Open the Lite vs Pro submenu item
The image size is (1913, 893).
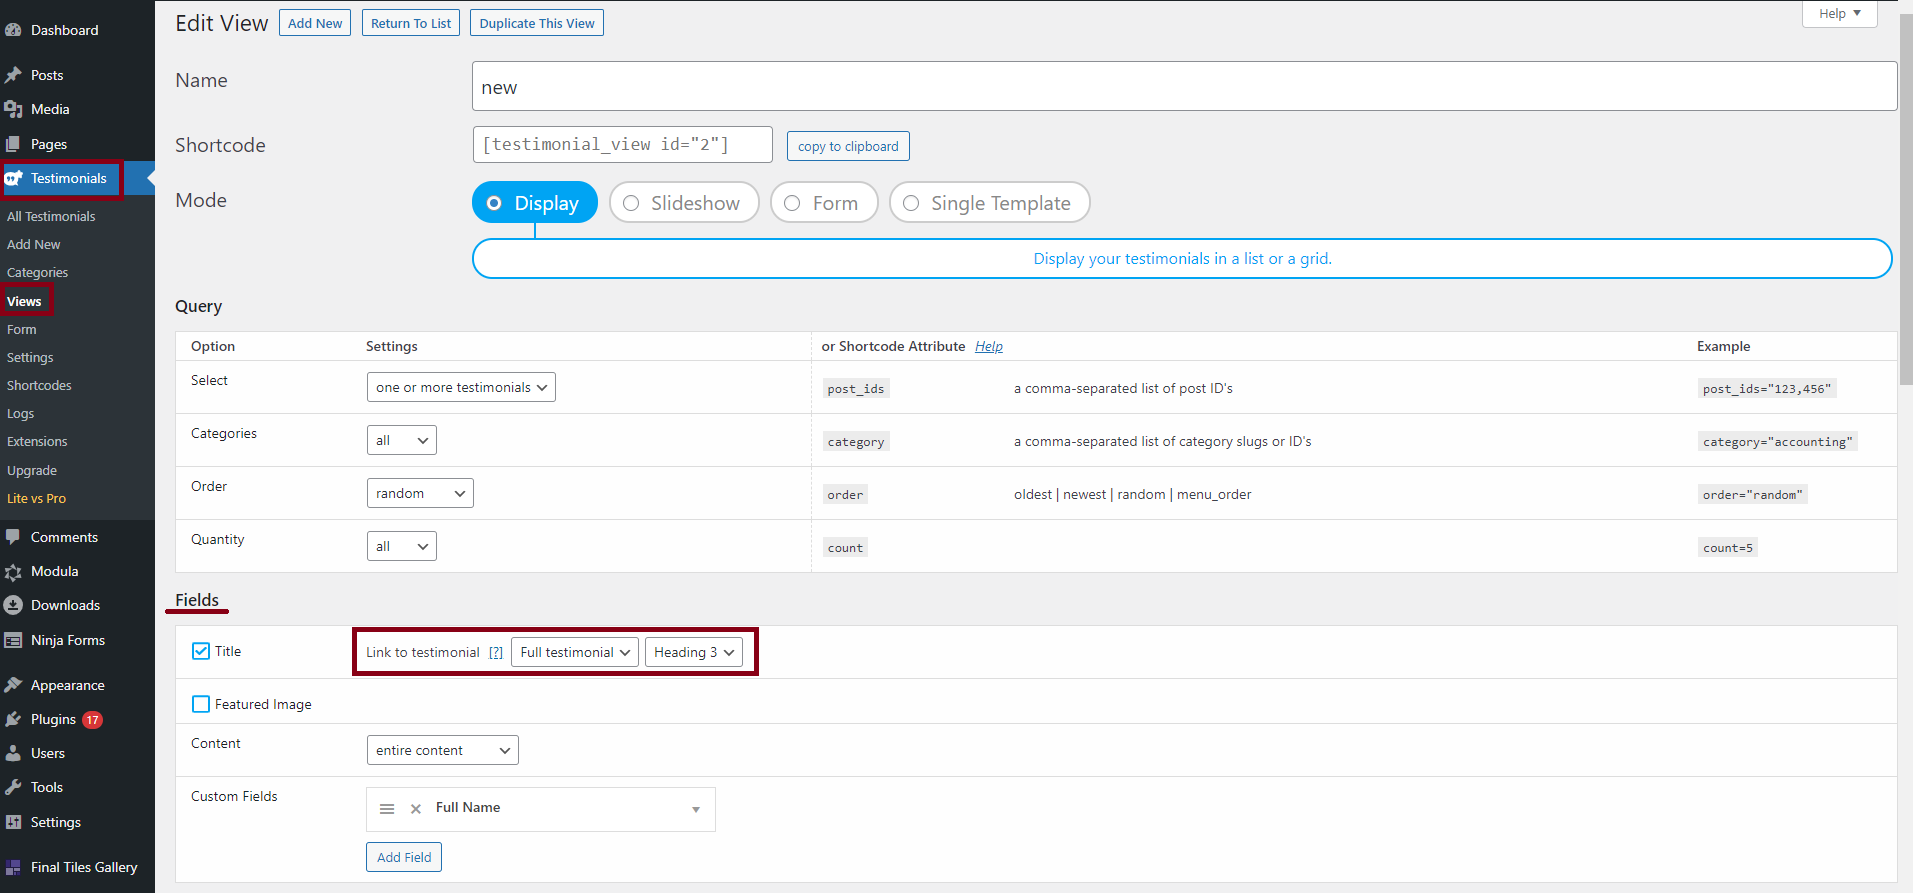point(36,498)
